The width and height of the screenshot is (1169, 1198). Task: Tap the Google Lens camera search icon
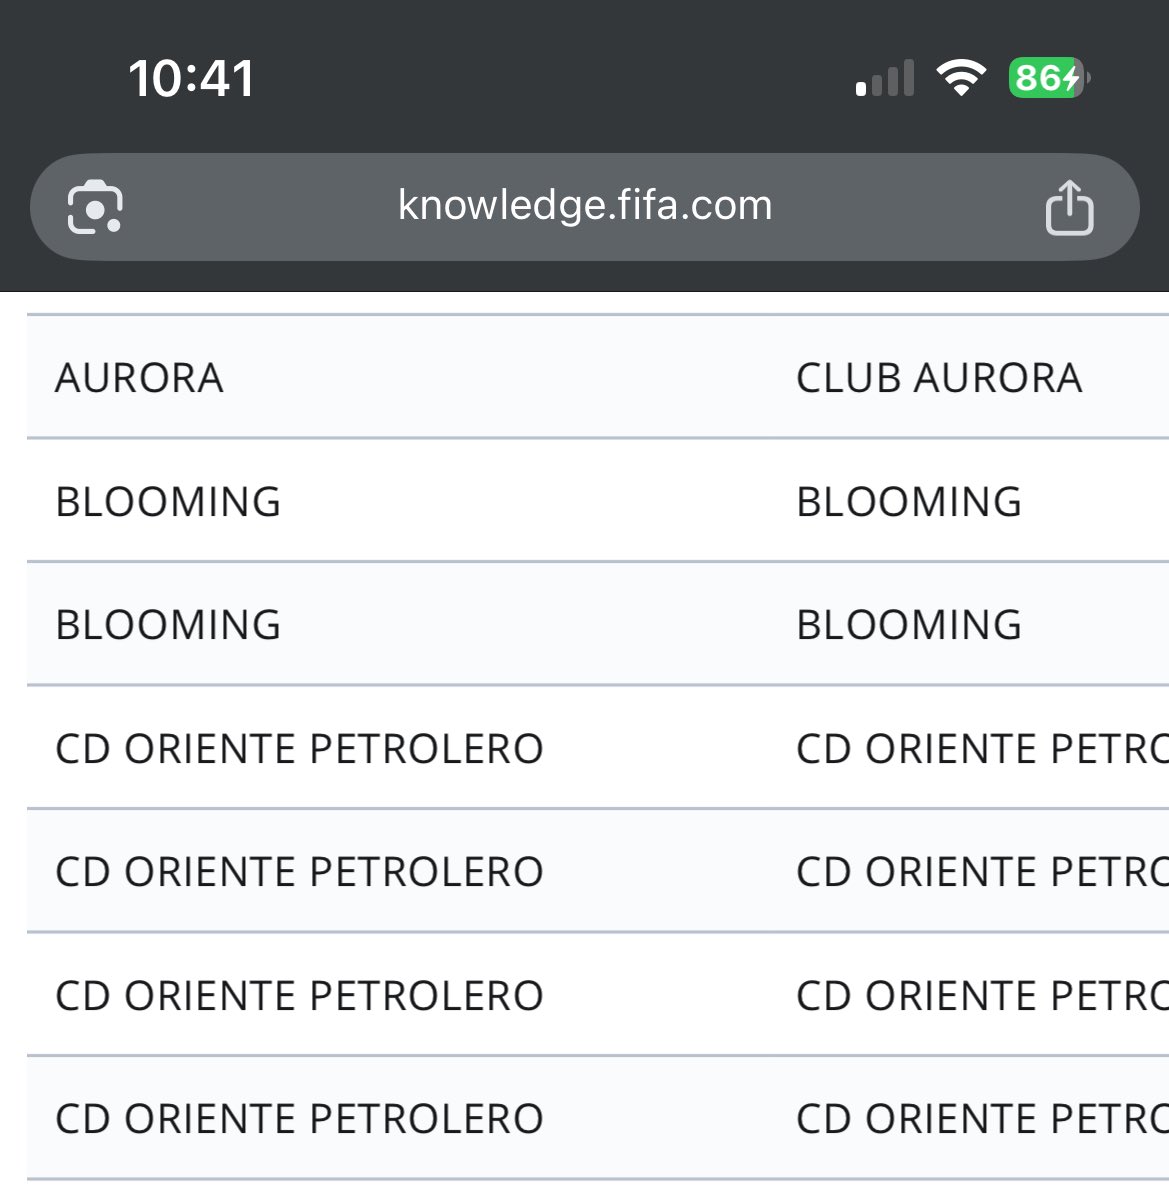tap(95, 207)
